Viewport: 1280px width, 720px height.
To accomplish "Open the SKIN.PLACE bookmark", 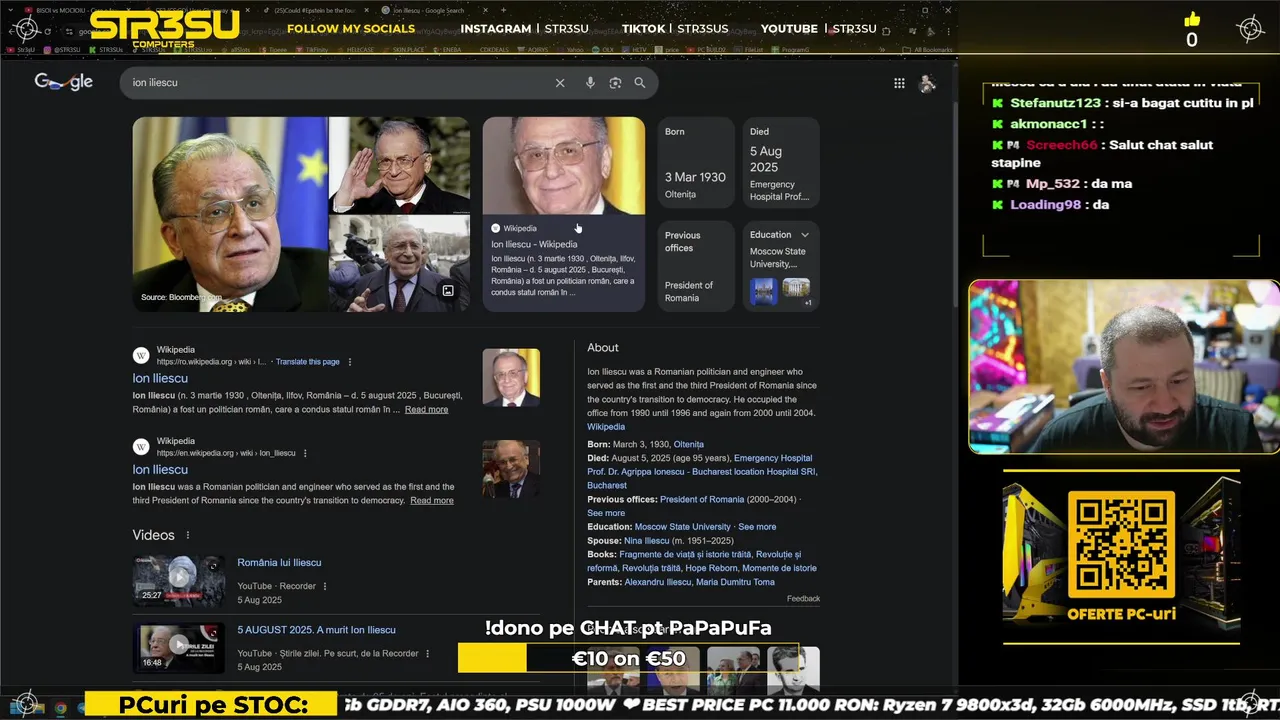I will 405,49.
